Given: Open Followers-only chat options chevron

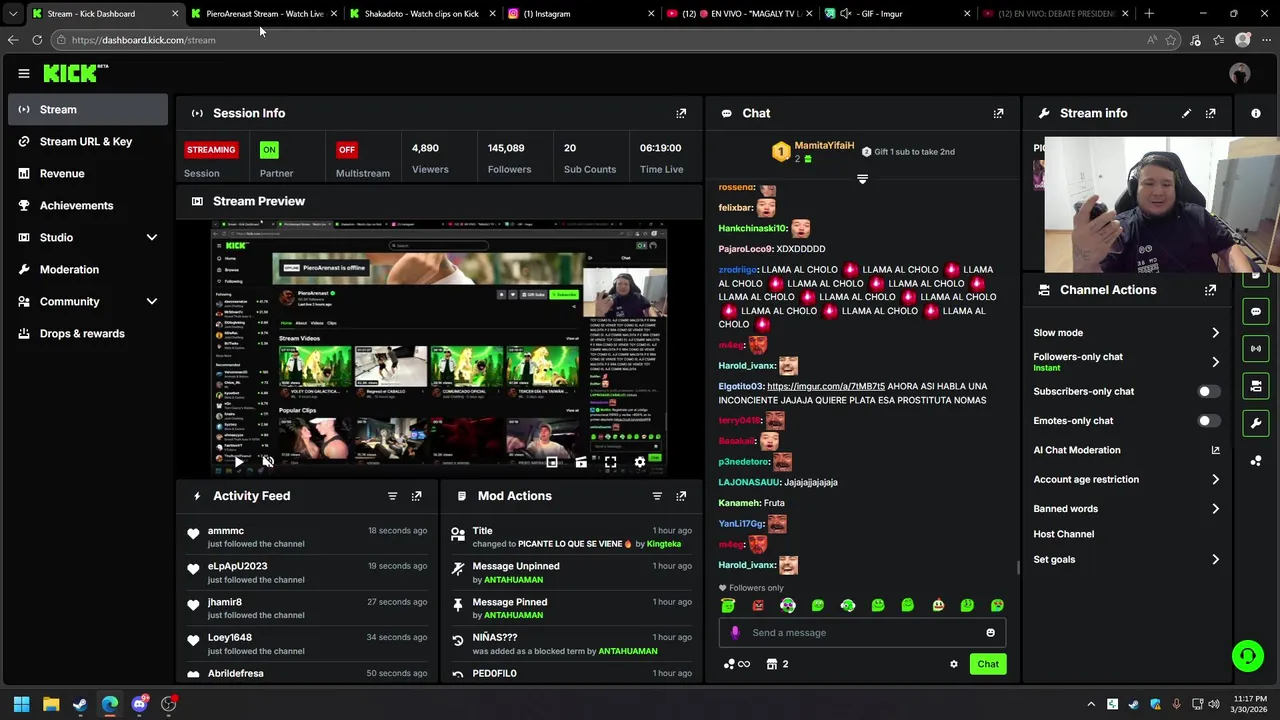Looking at the screenshot, I should point(1215,362).
